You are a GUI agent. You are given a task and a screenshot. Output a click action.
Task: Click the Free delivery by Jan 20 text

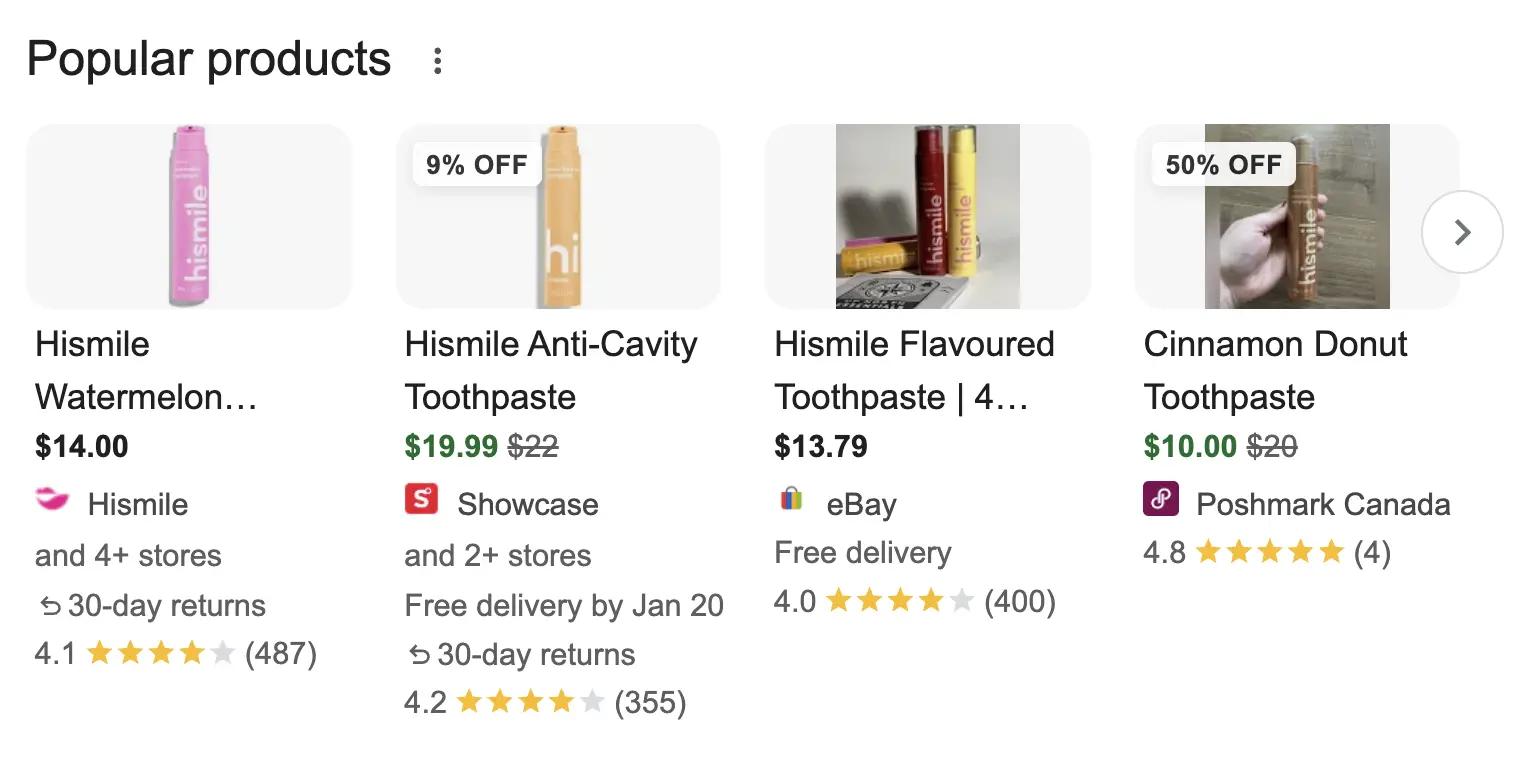(x=563, y=605)
